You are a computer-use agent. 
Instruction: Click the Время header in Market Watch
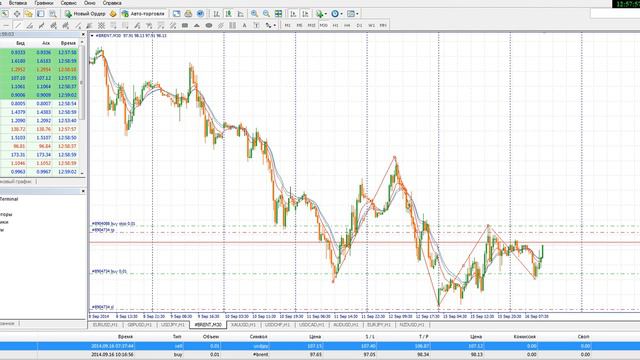[68, 43]
